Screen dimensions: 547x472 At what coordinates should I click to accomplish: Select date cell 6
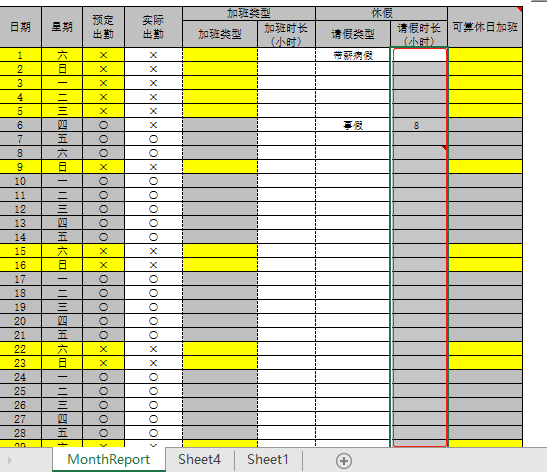click(x=20, y=125)
